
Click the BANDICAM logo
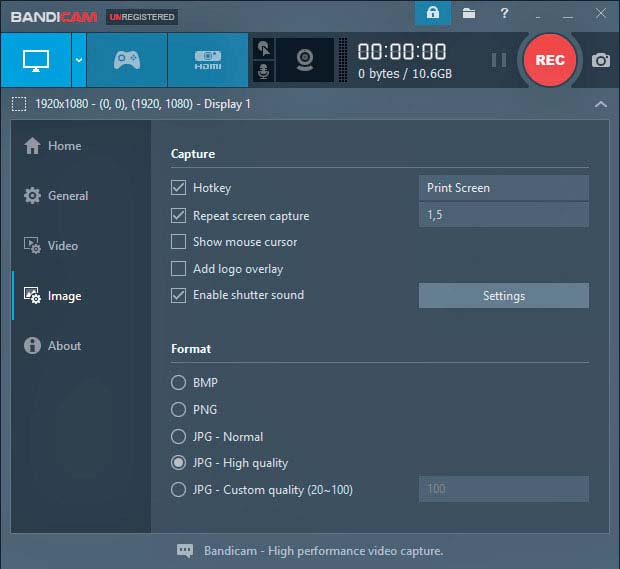pos(54,17)
